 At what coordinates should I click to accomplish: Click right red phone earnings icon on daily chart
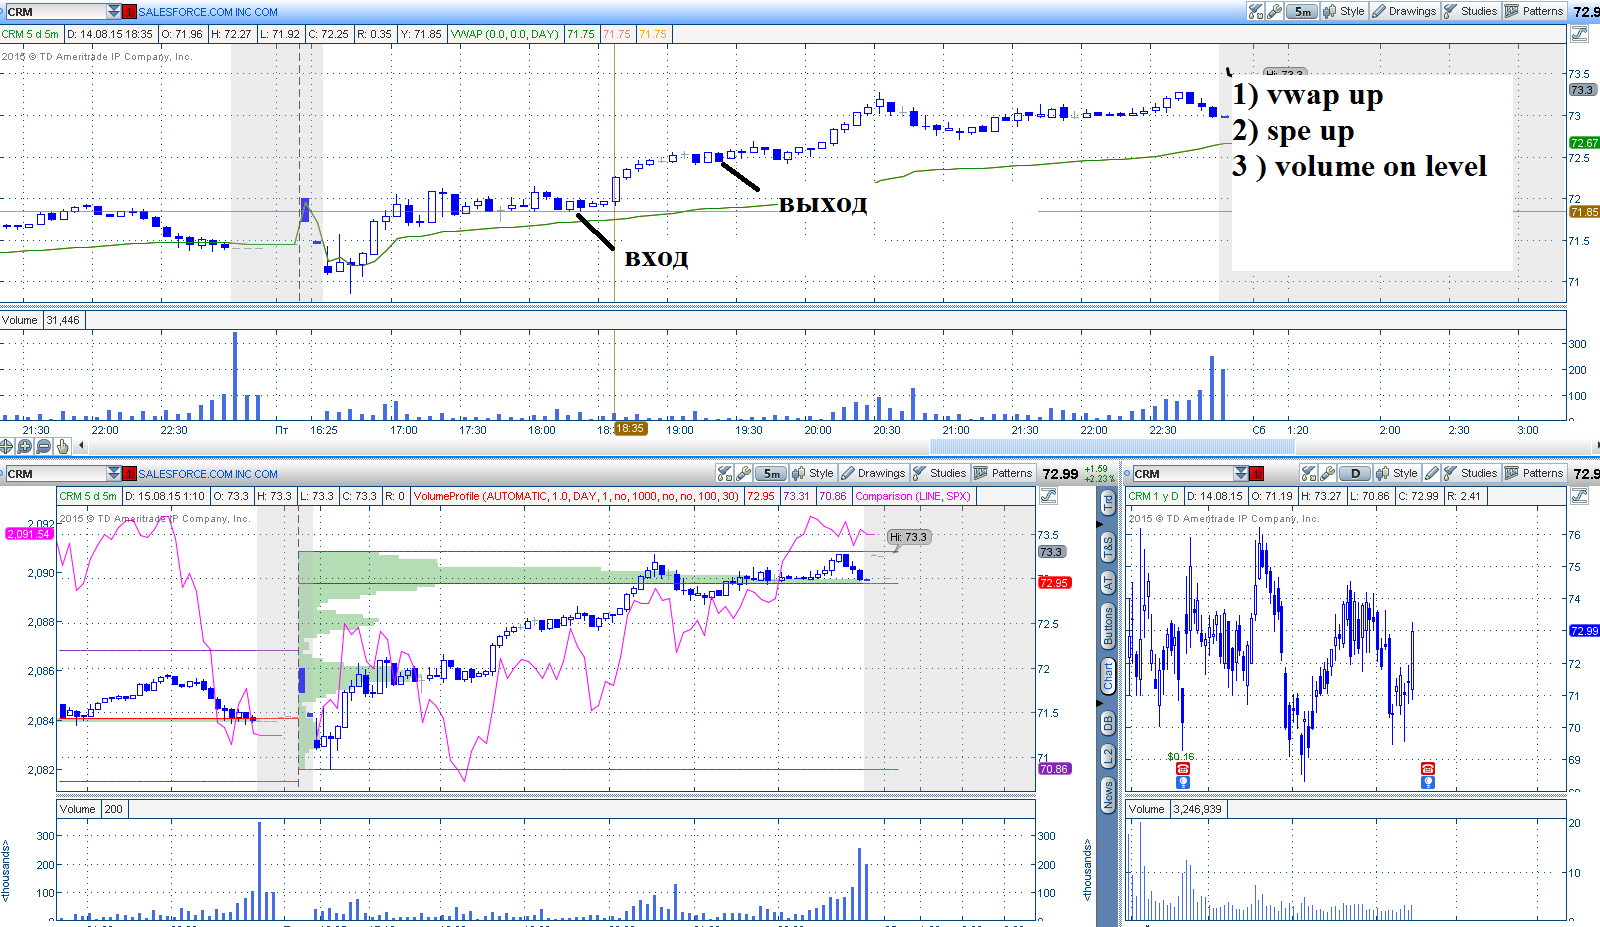click(x=1428, y=768)
